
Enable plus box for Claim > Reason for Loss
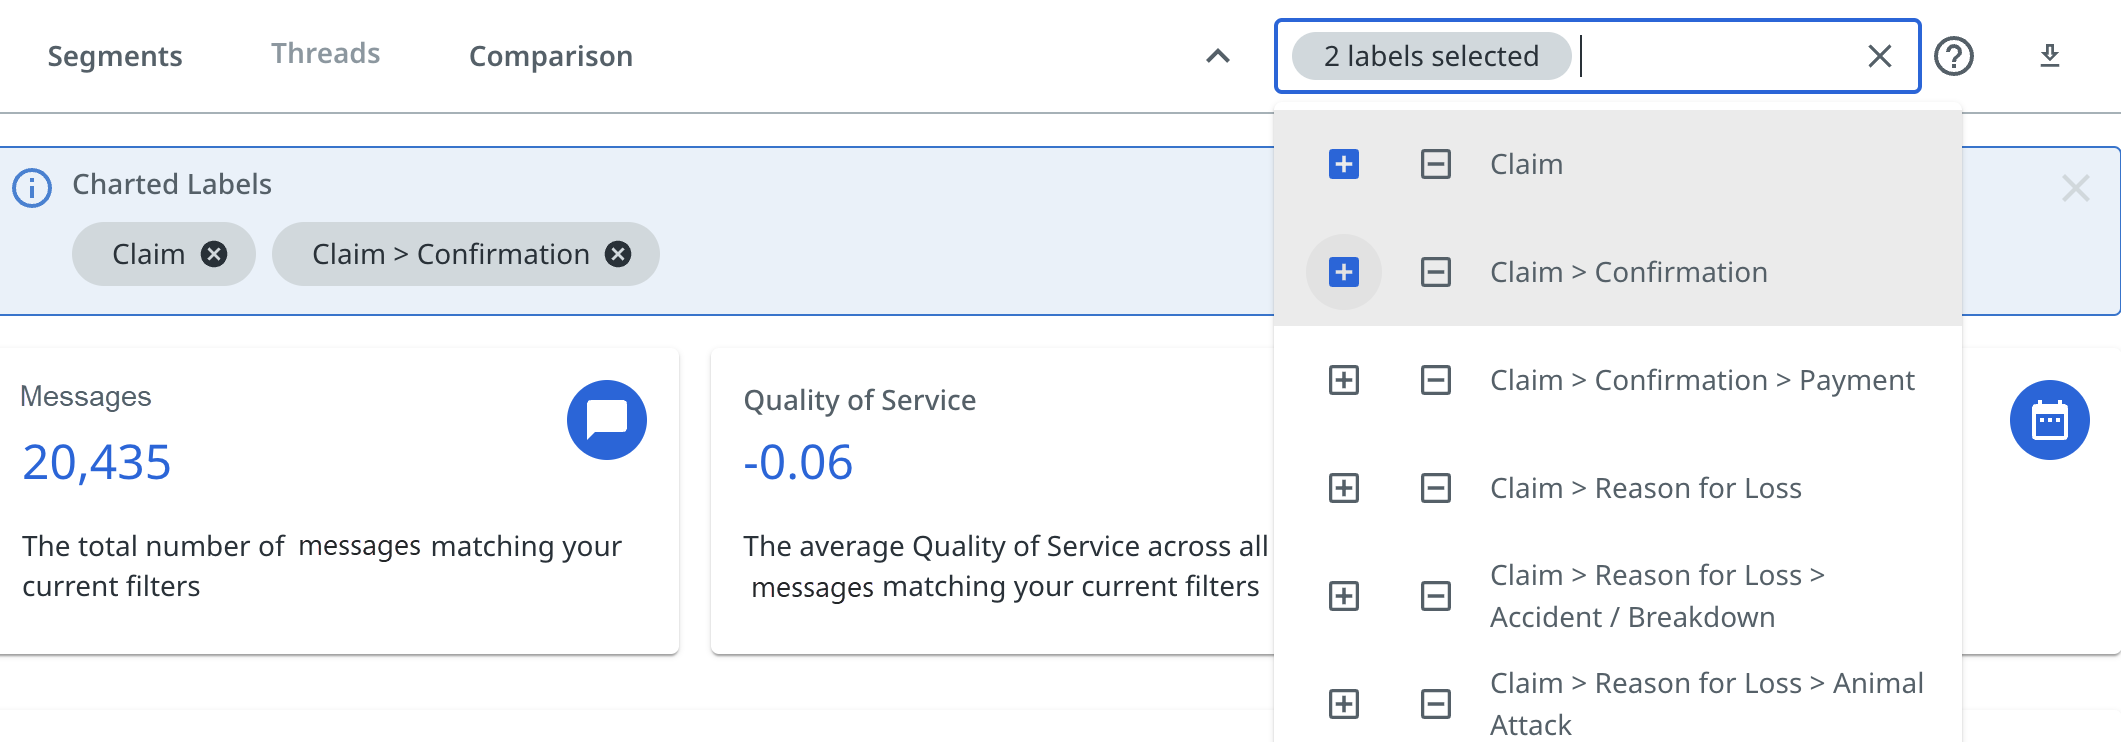(x=1343, y=488)
